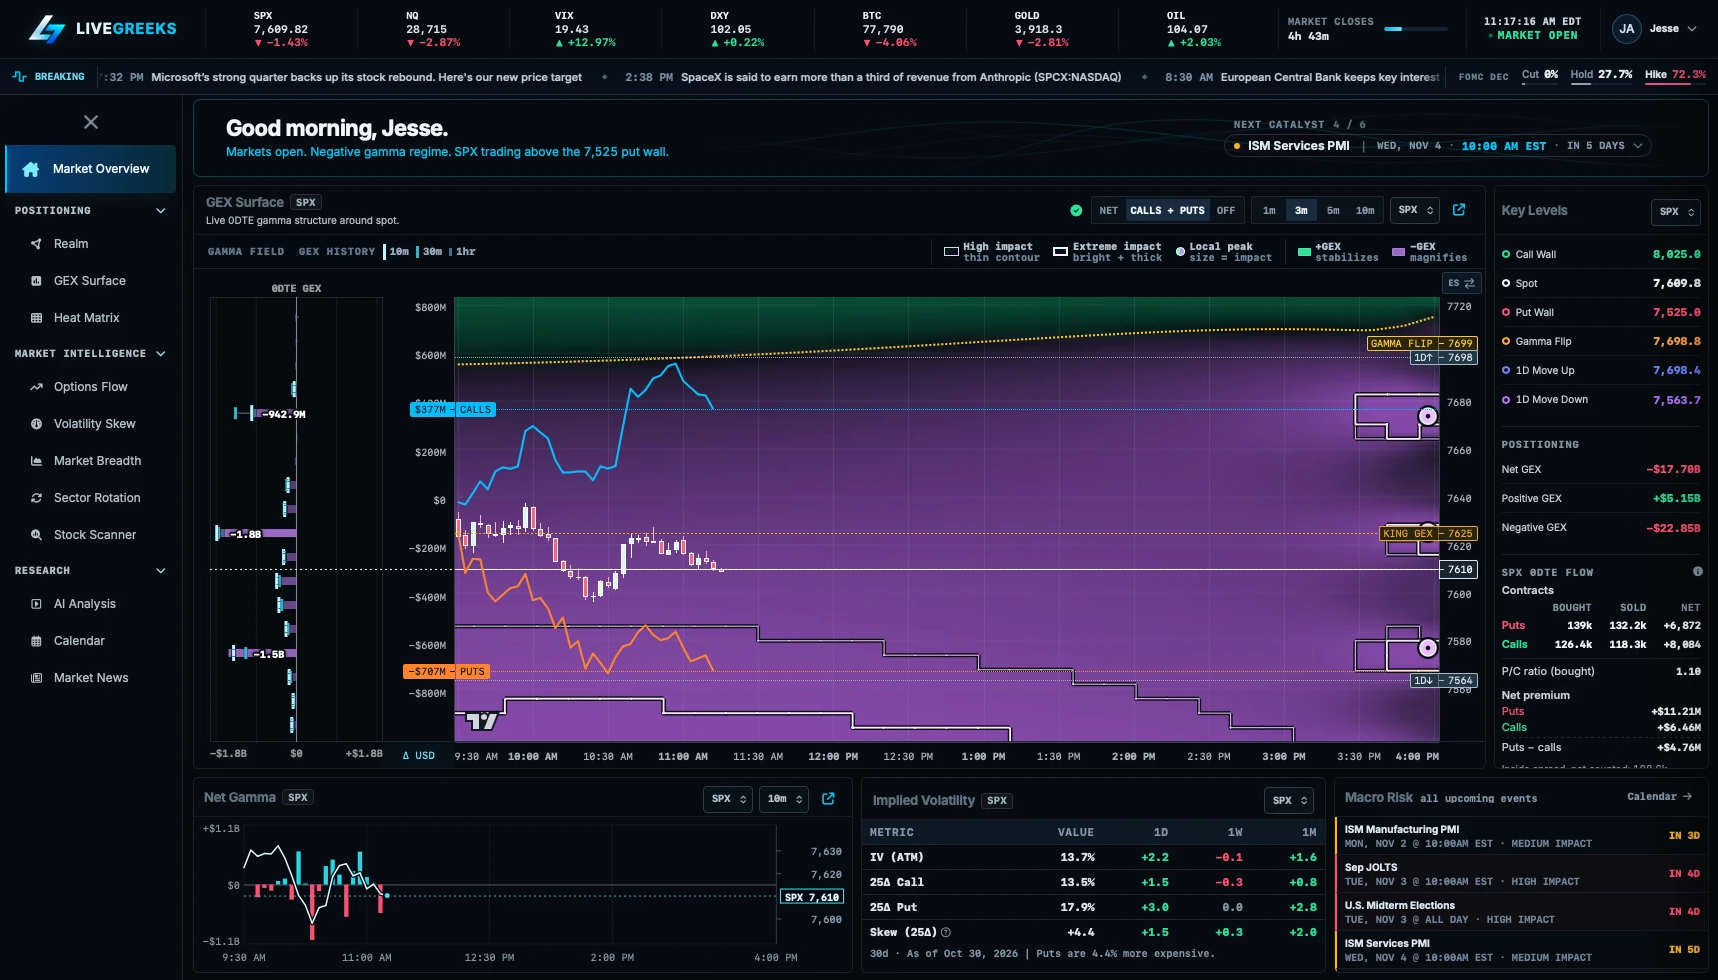Viewport: 1718px width, 980px height.
Task: Click the info icon beside SPX 0DTE Flow
Action: point(1697,572)
